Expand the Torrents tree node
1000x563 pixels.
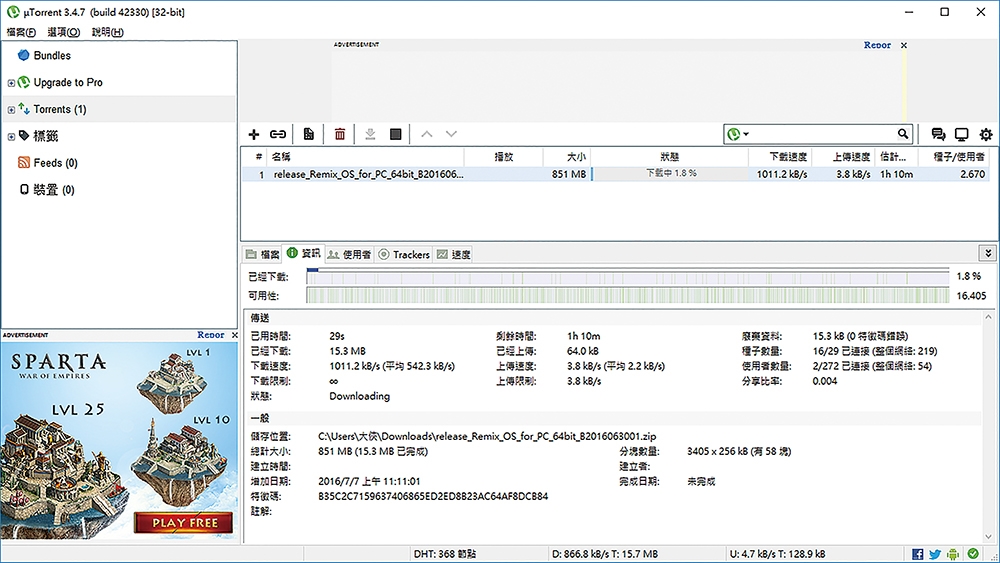point(11,110)
